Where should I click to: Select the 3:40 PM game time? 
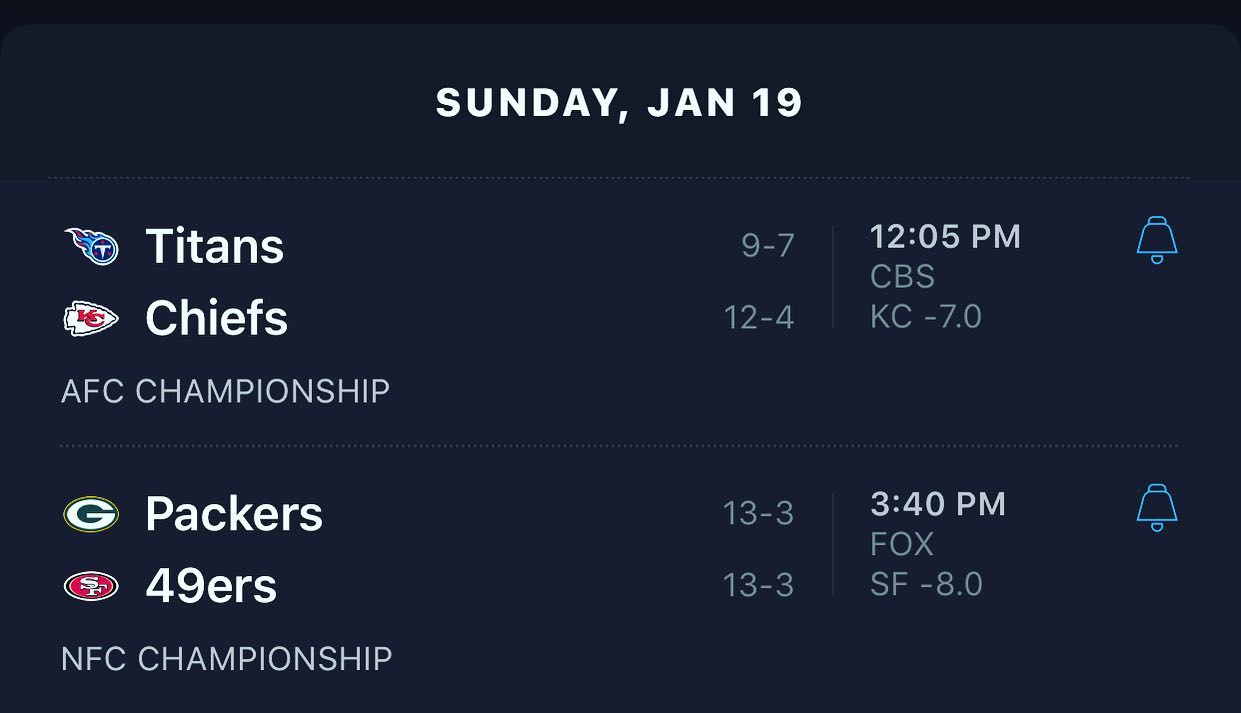(938, 504)
